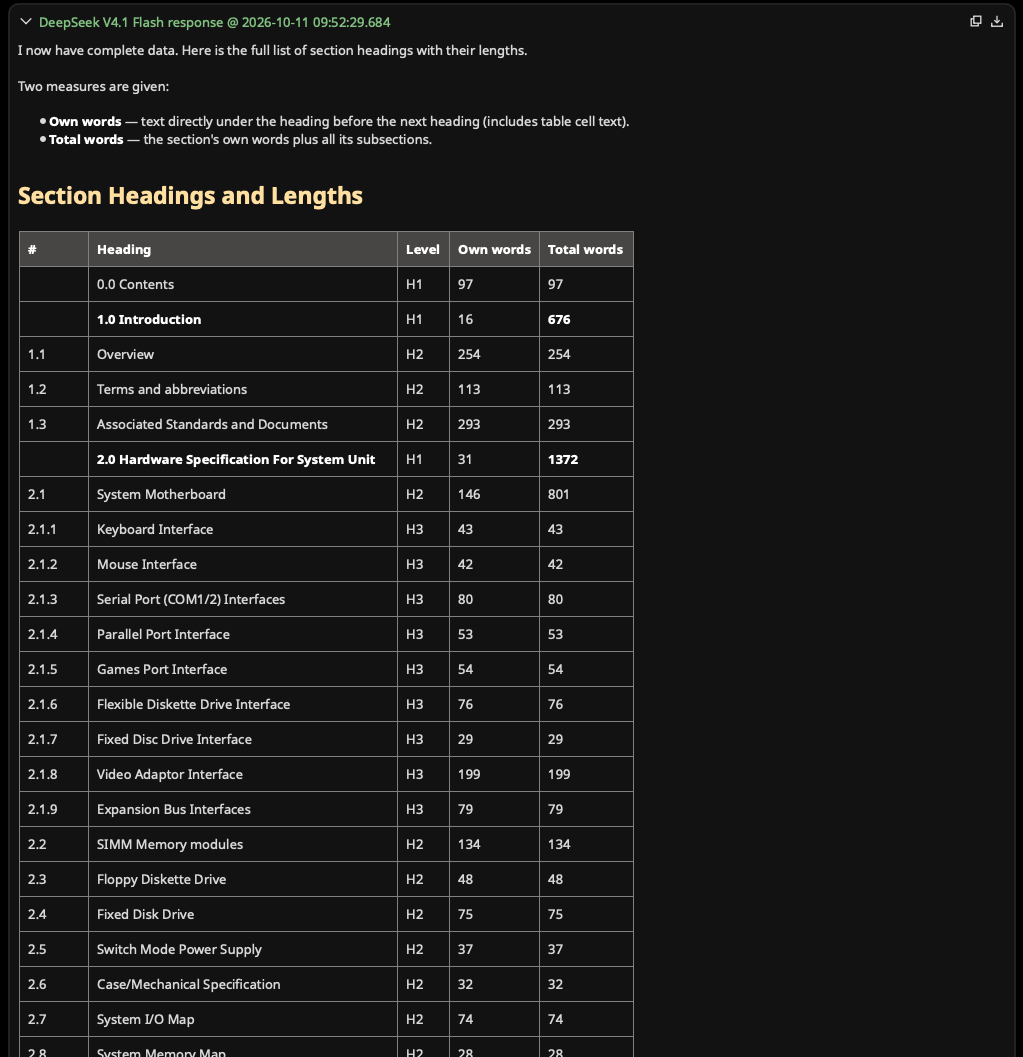Click the '#' column header
The image size is (1023, 1057).
click(54, 249)
